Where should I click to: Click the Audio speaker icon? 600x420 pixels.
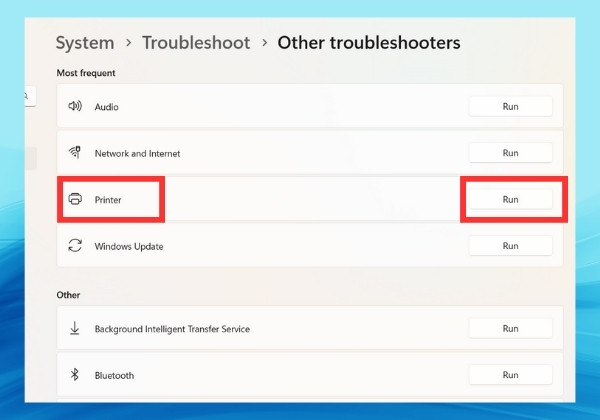tap(75, 106)
